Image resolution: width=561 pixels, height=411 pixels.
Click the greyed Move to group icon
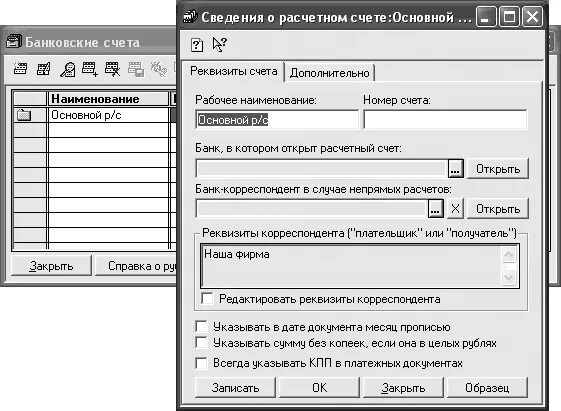pos(136,69)
